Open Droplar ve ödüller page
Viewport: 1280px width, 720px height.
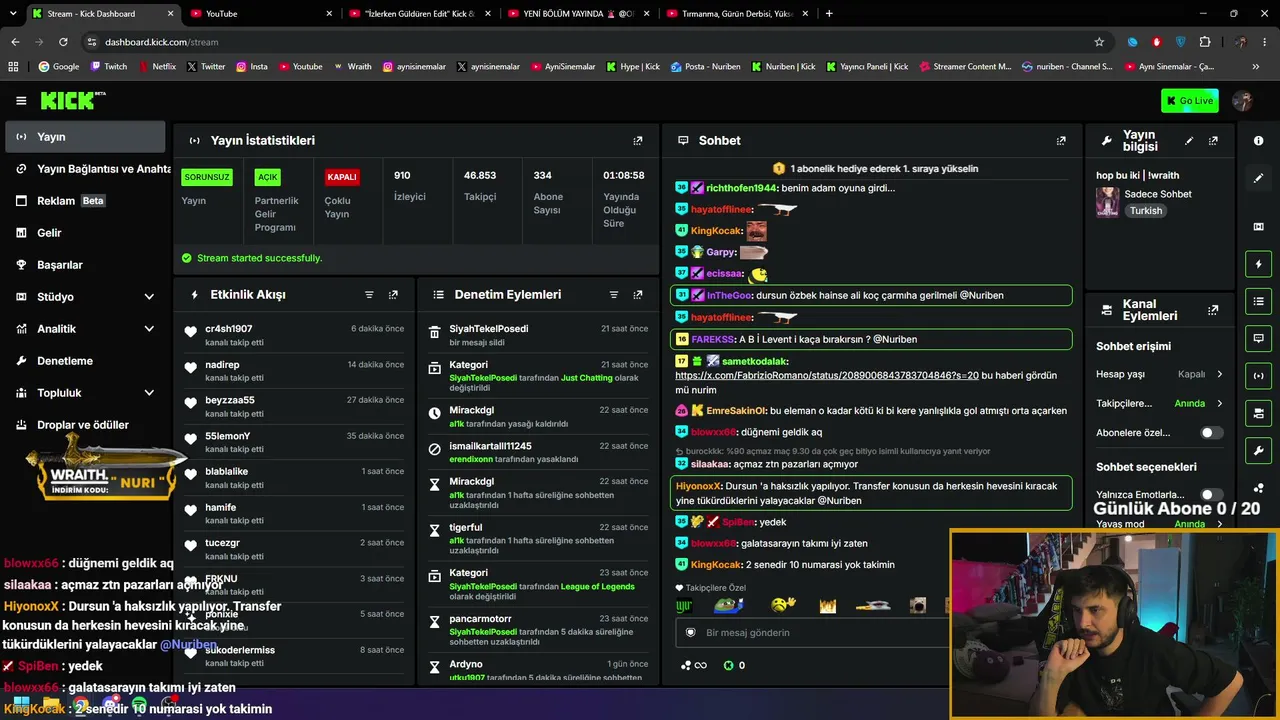85,425
